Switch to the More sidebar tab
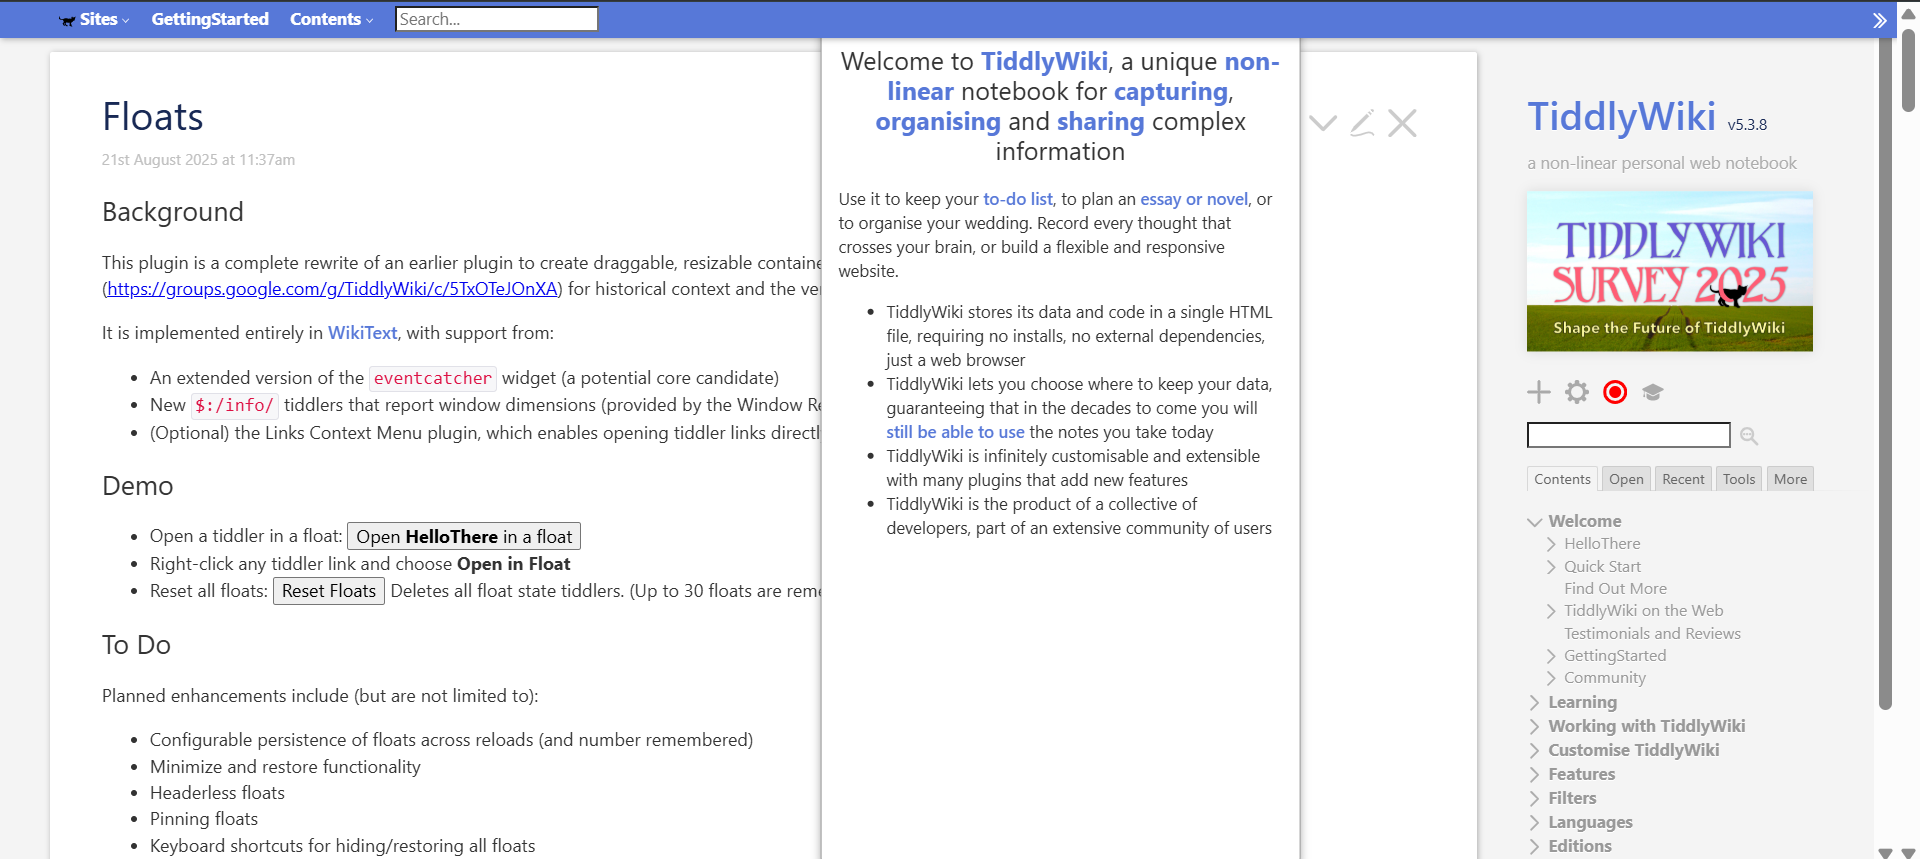This screenshot has width=1920, height=859. coord(1790,479)
